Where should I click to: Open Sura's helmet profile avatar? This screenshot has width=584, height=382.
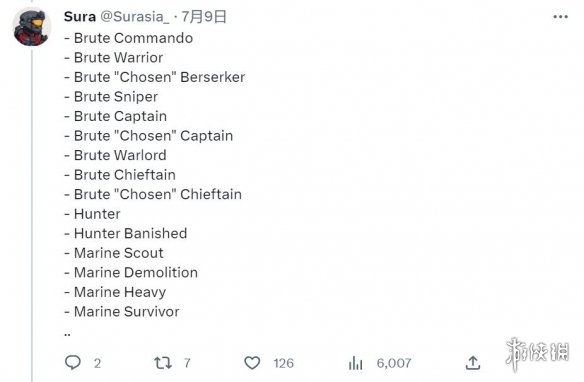(32, 28)
